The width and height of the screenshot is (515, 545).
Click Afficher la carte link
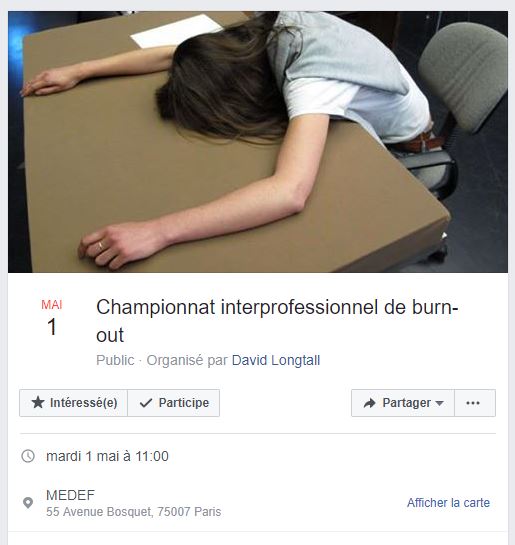coord(448,503)
